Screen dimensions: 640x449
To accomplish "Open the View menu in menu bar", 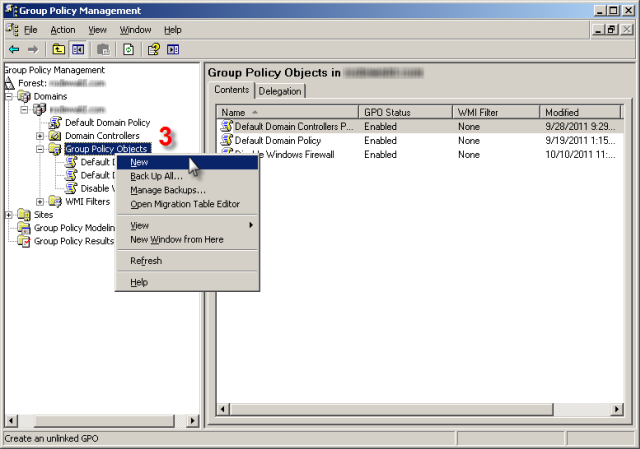I will tap(98, 30).
